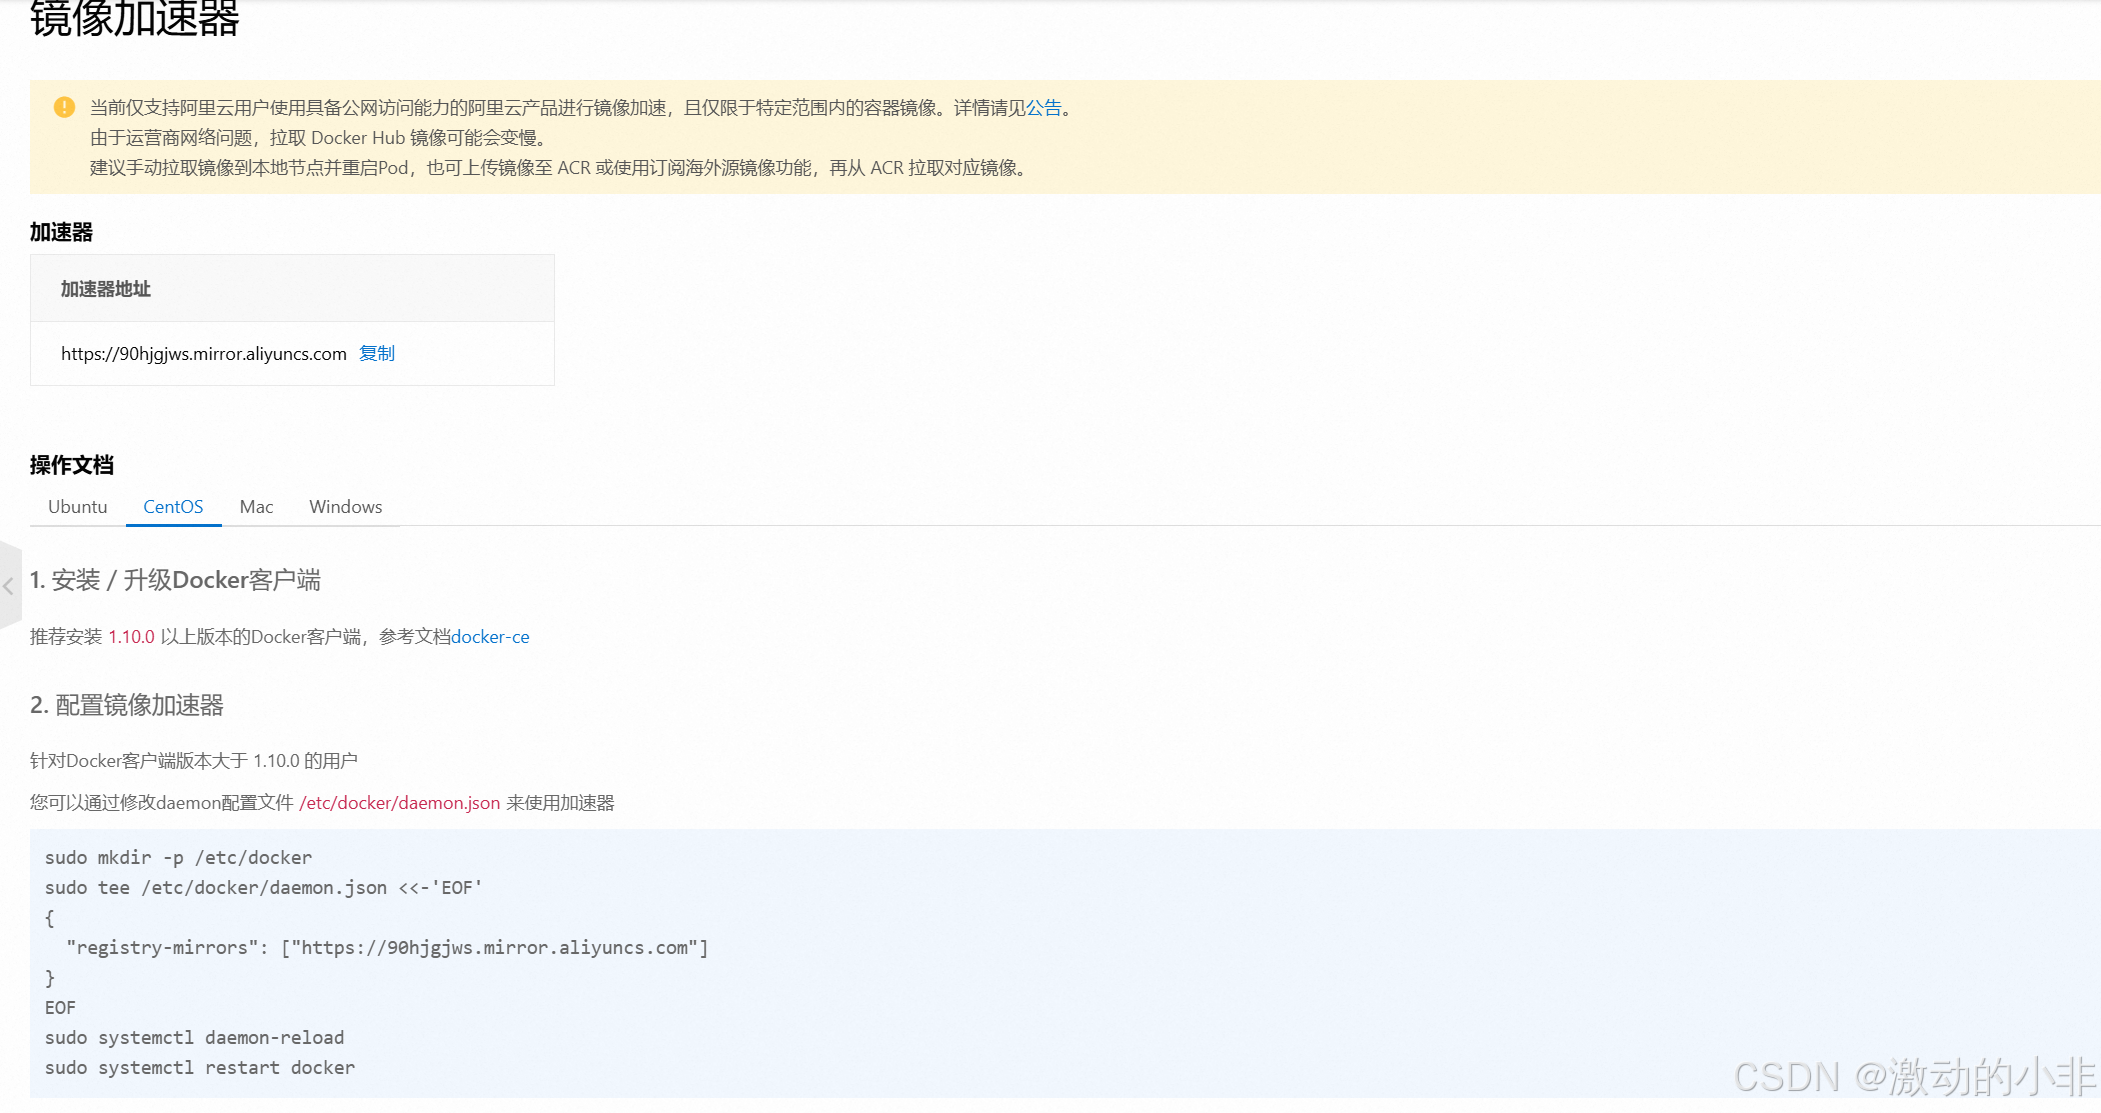Click the sudo systemctl daemon-reload line
This screenshot has height=1113, width=2101.
194,1038
